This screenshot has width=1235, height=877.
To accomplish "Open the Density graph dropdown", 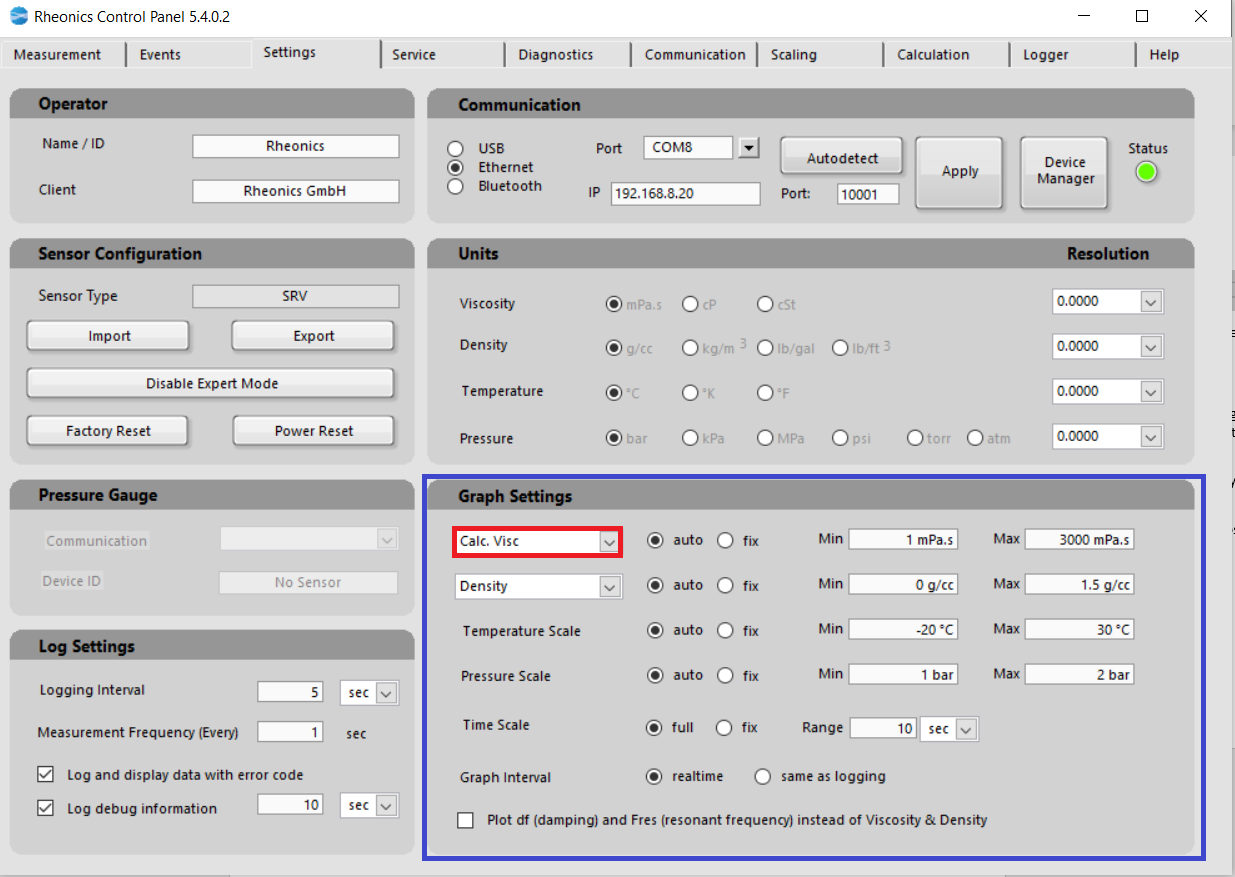I will tap(609, 586).
